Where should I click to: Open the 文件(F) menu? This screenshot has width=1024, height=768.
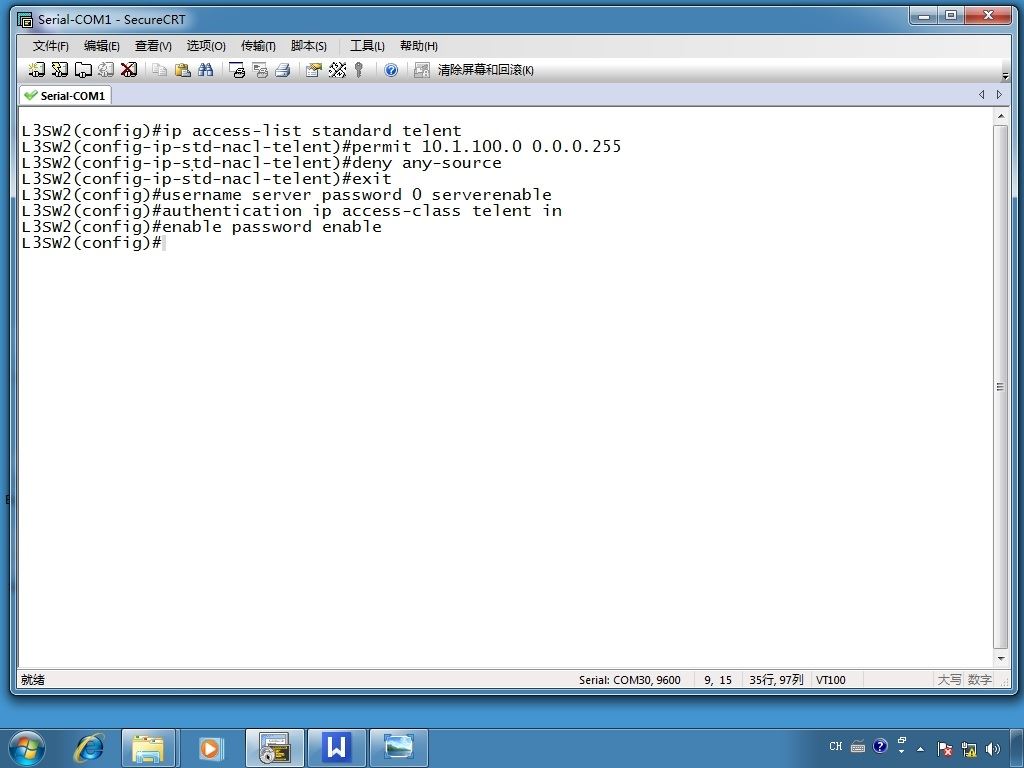(50, 46)
